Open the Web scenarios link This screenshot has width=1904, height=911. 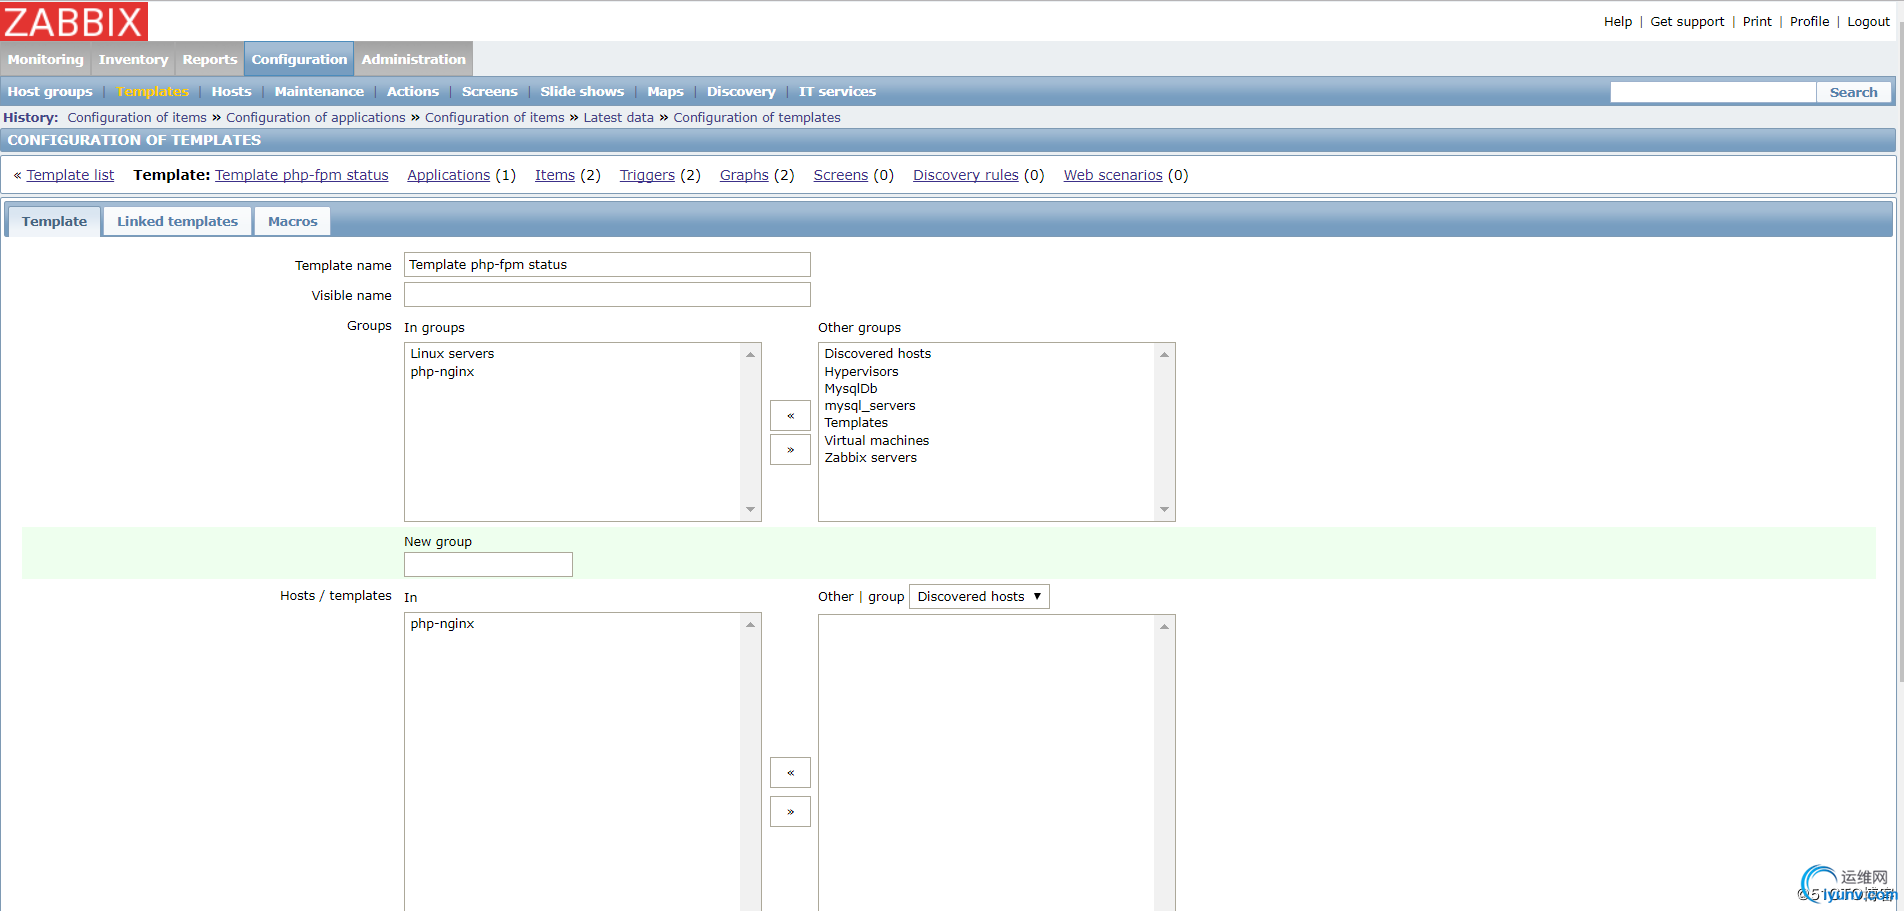click(x=1113, y=175)
